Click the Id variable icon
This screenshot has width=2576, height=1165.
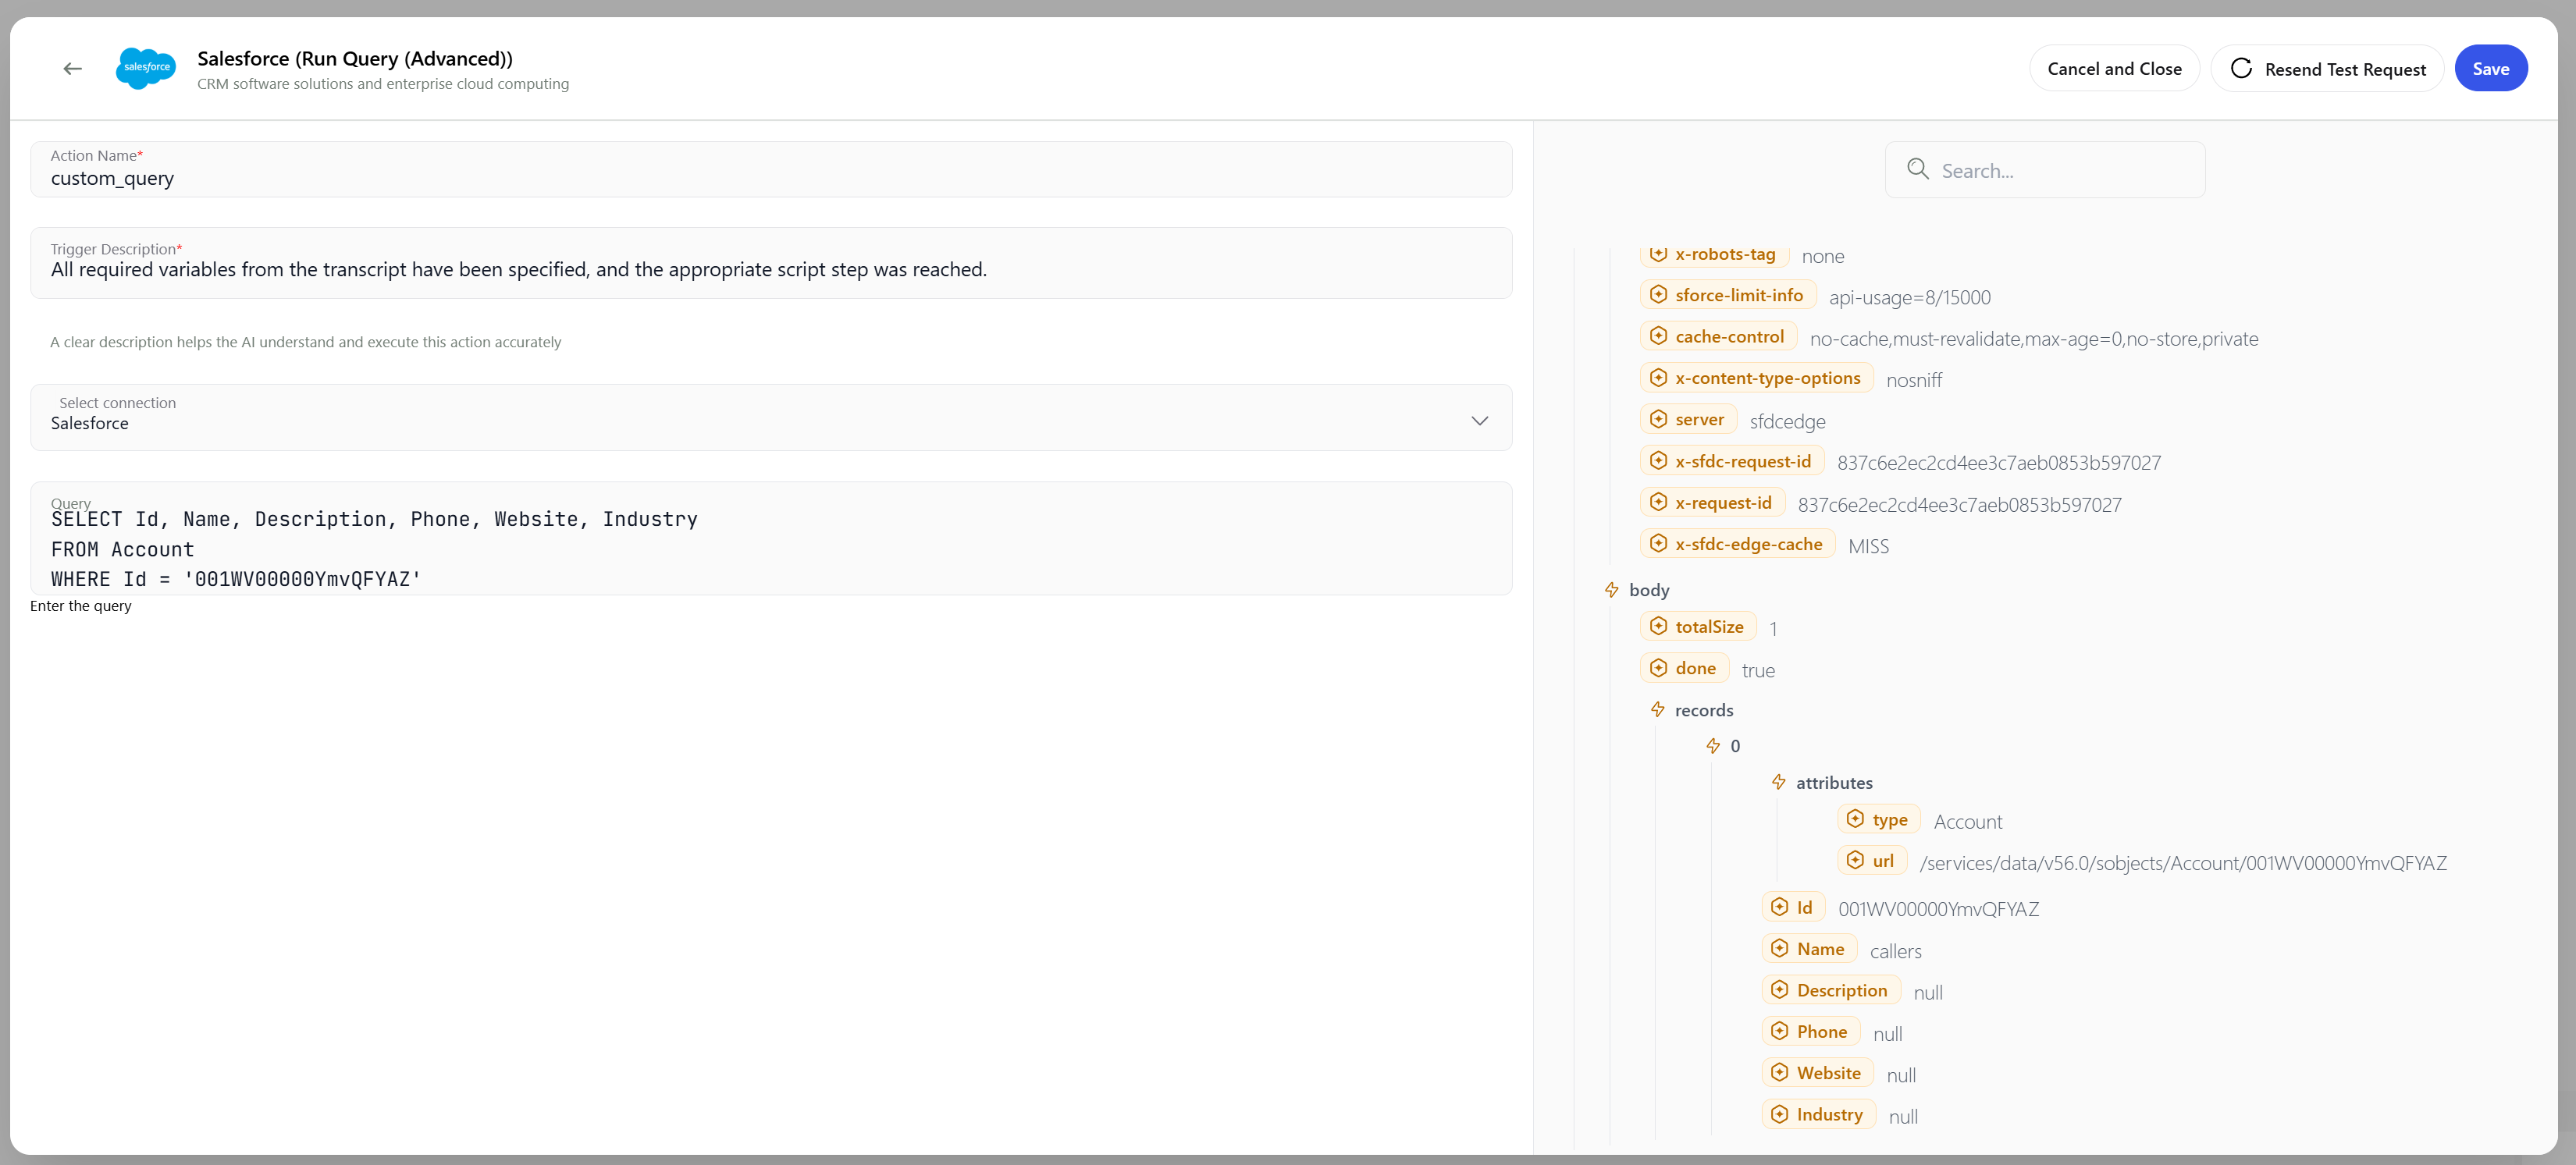point(1779,907)
